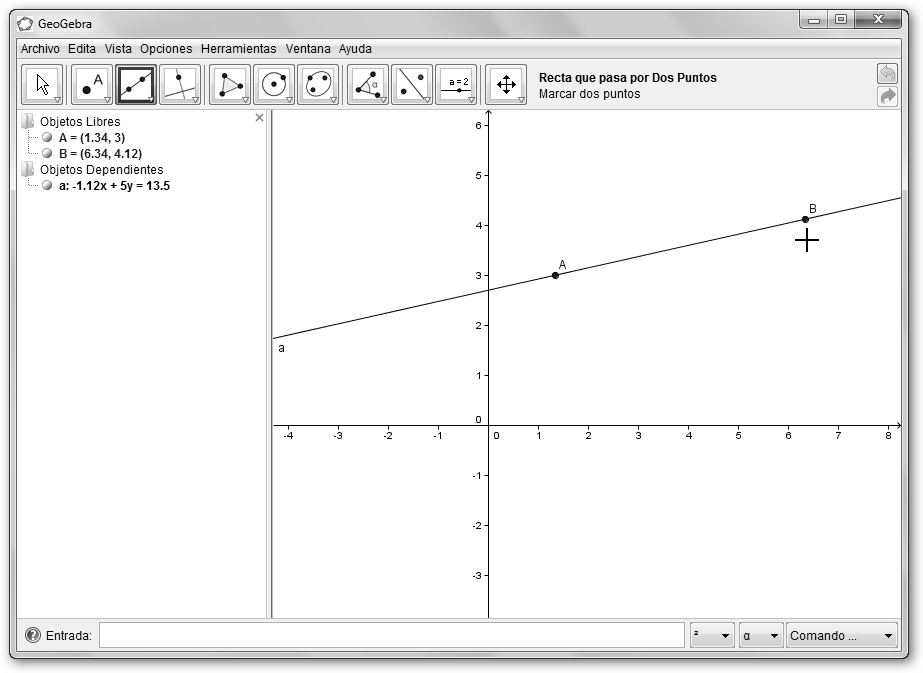Open the Opciones menu
This screenshot has width=923, height=673.
tap(166, 49)
